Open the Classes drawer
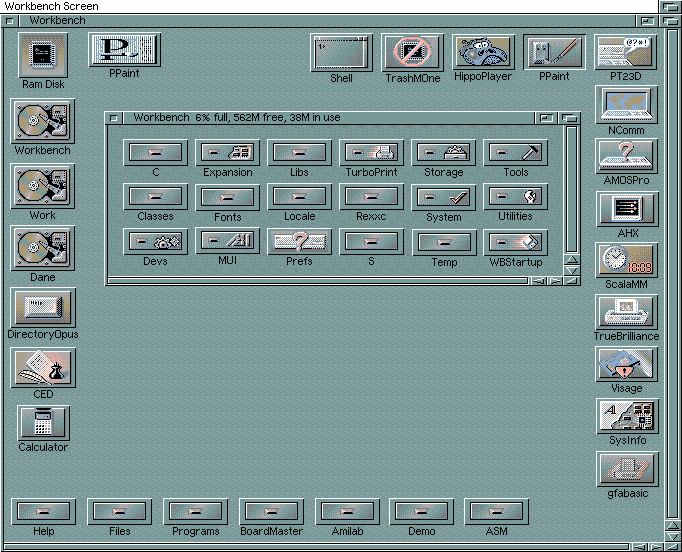Viewport: 682px width, 552px height. tap(156, 197)
